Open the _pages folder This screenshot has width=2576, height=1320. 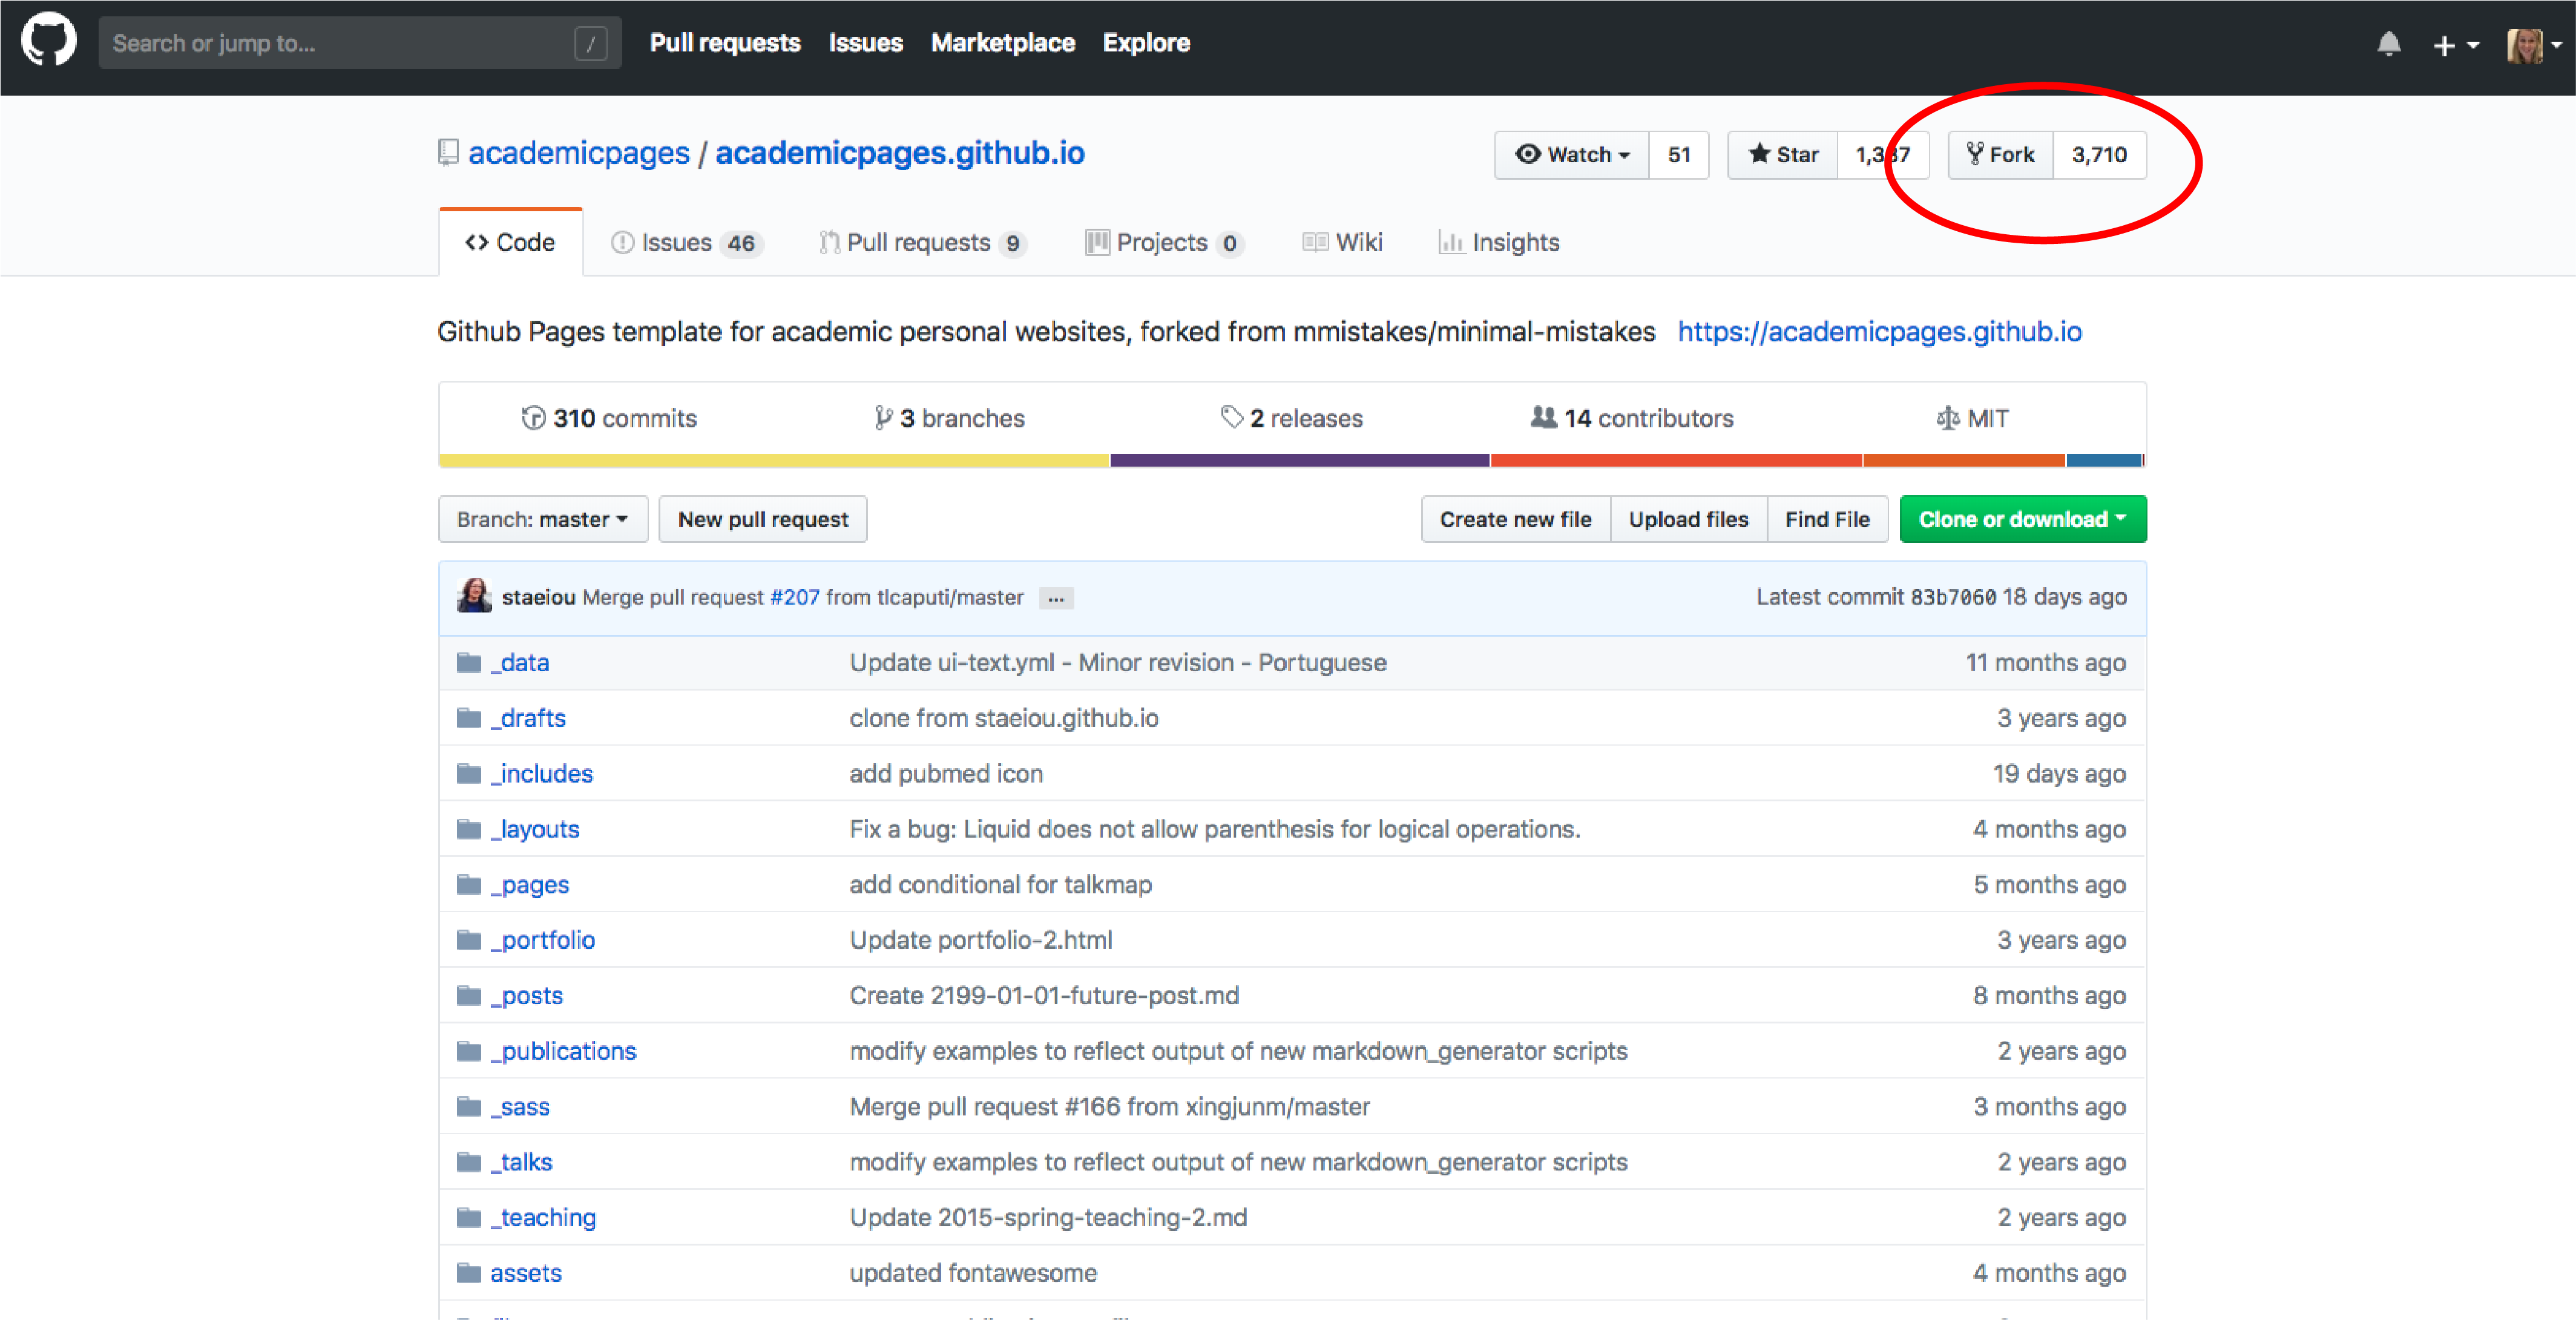[530, 884]
